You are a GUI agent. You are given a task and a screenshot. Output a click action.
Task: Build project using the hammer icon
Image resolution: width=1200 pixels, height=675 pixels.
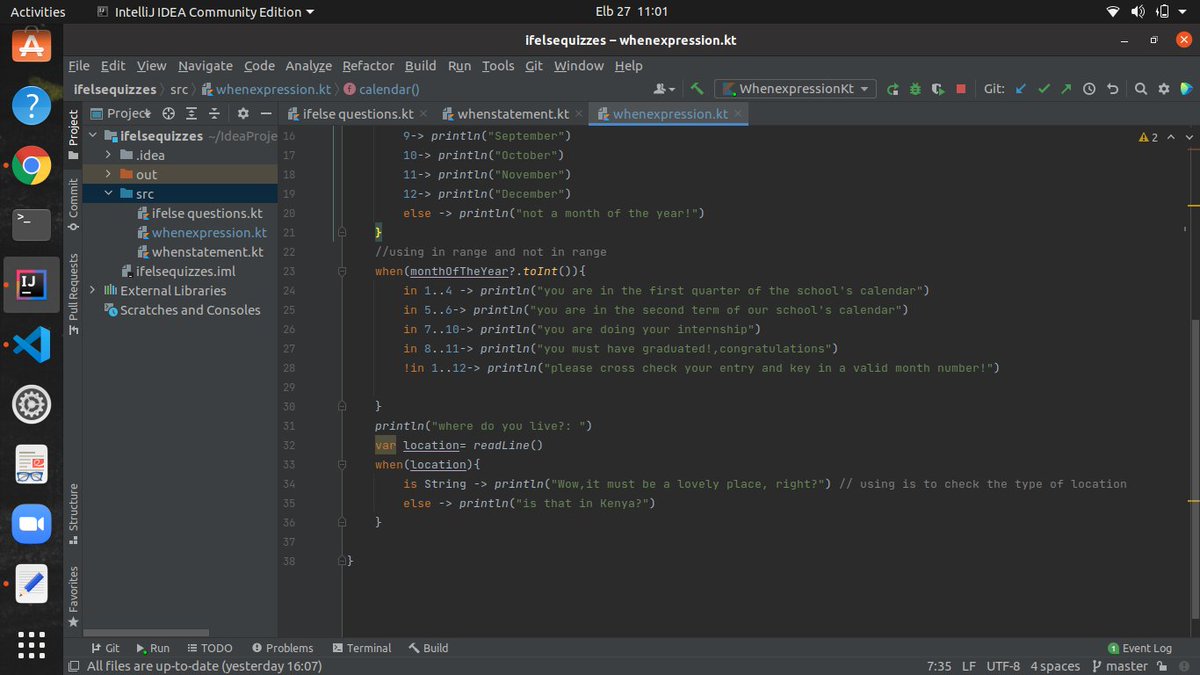[x=697, y=88]
